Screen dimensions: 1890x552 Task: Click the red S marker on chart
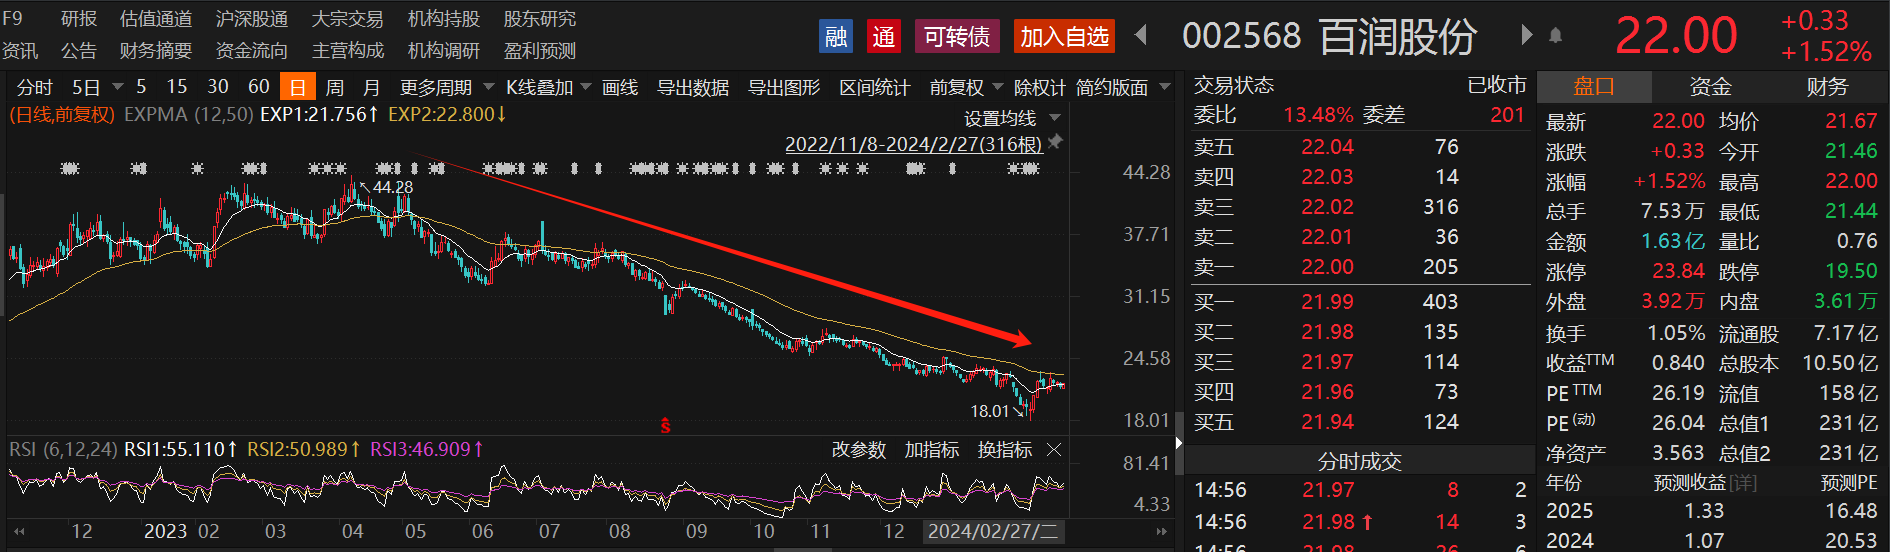[665, 426]
